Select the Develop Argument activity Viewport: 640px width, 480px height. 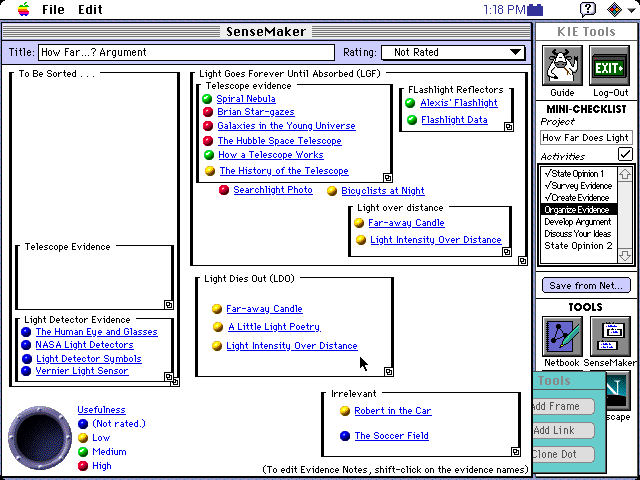click(579, 222)
